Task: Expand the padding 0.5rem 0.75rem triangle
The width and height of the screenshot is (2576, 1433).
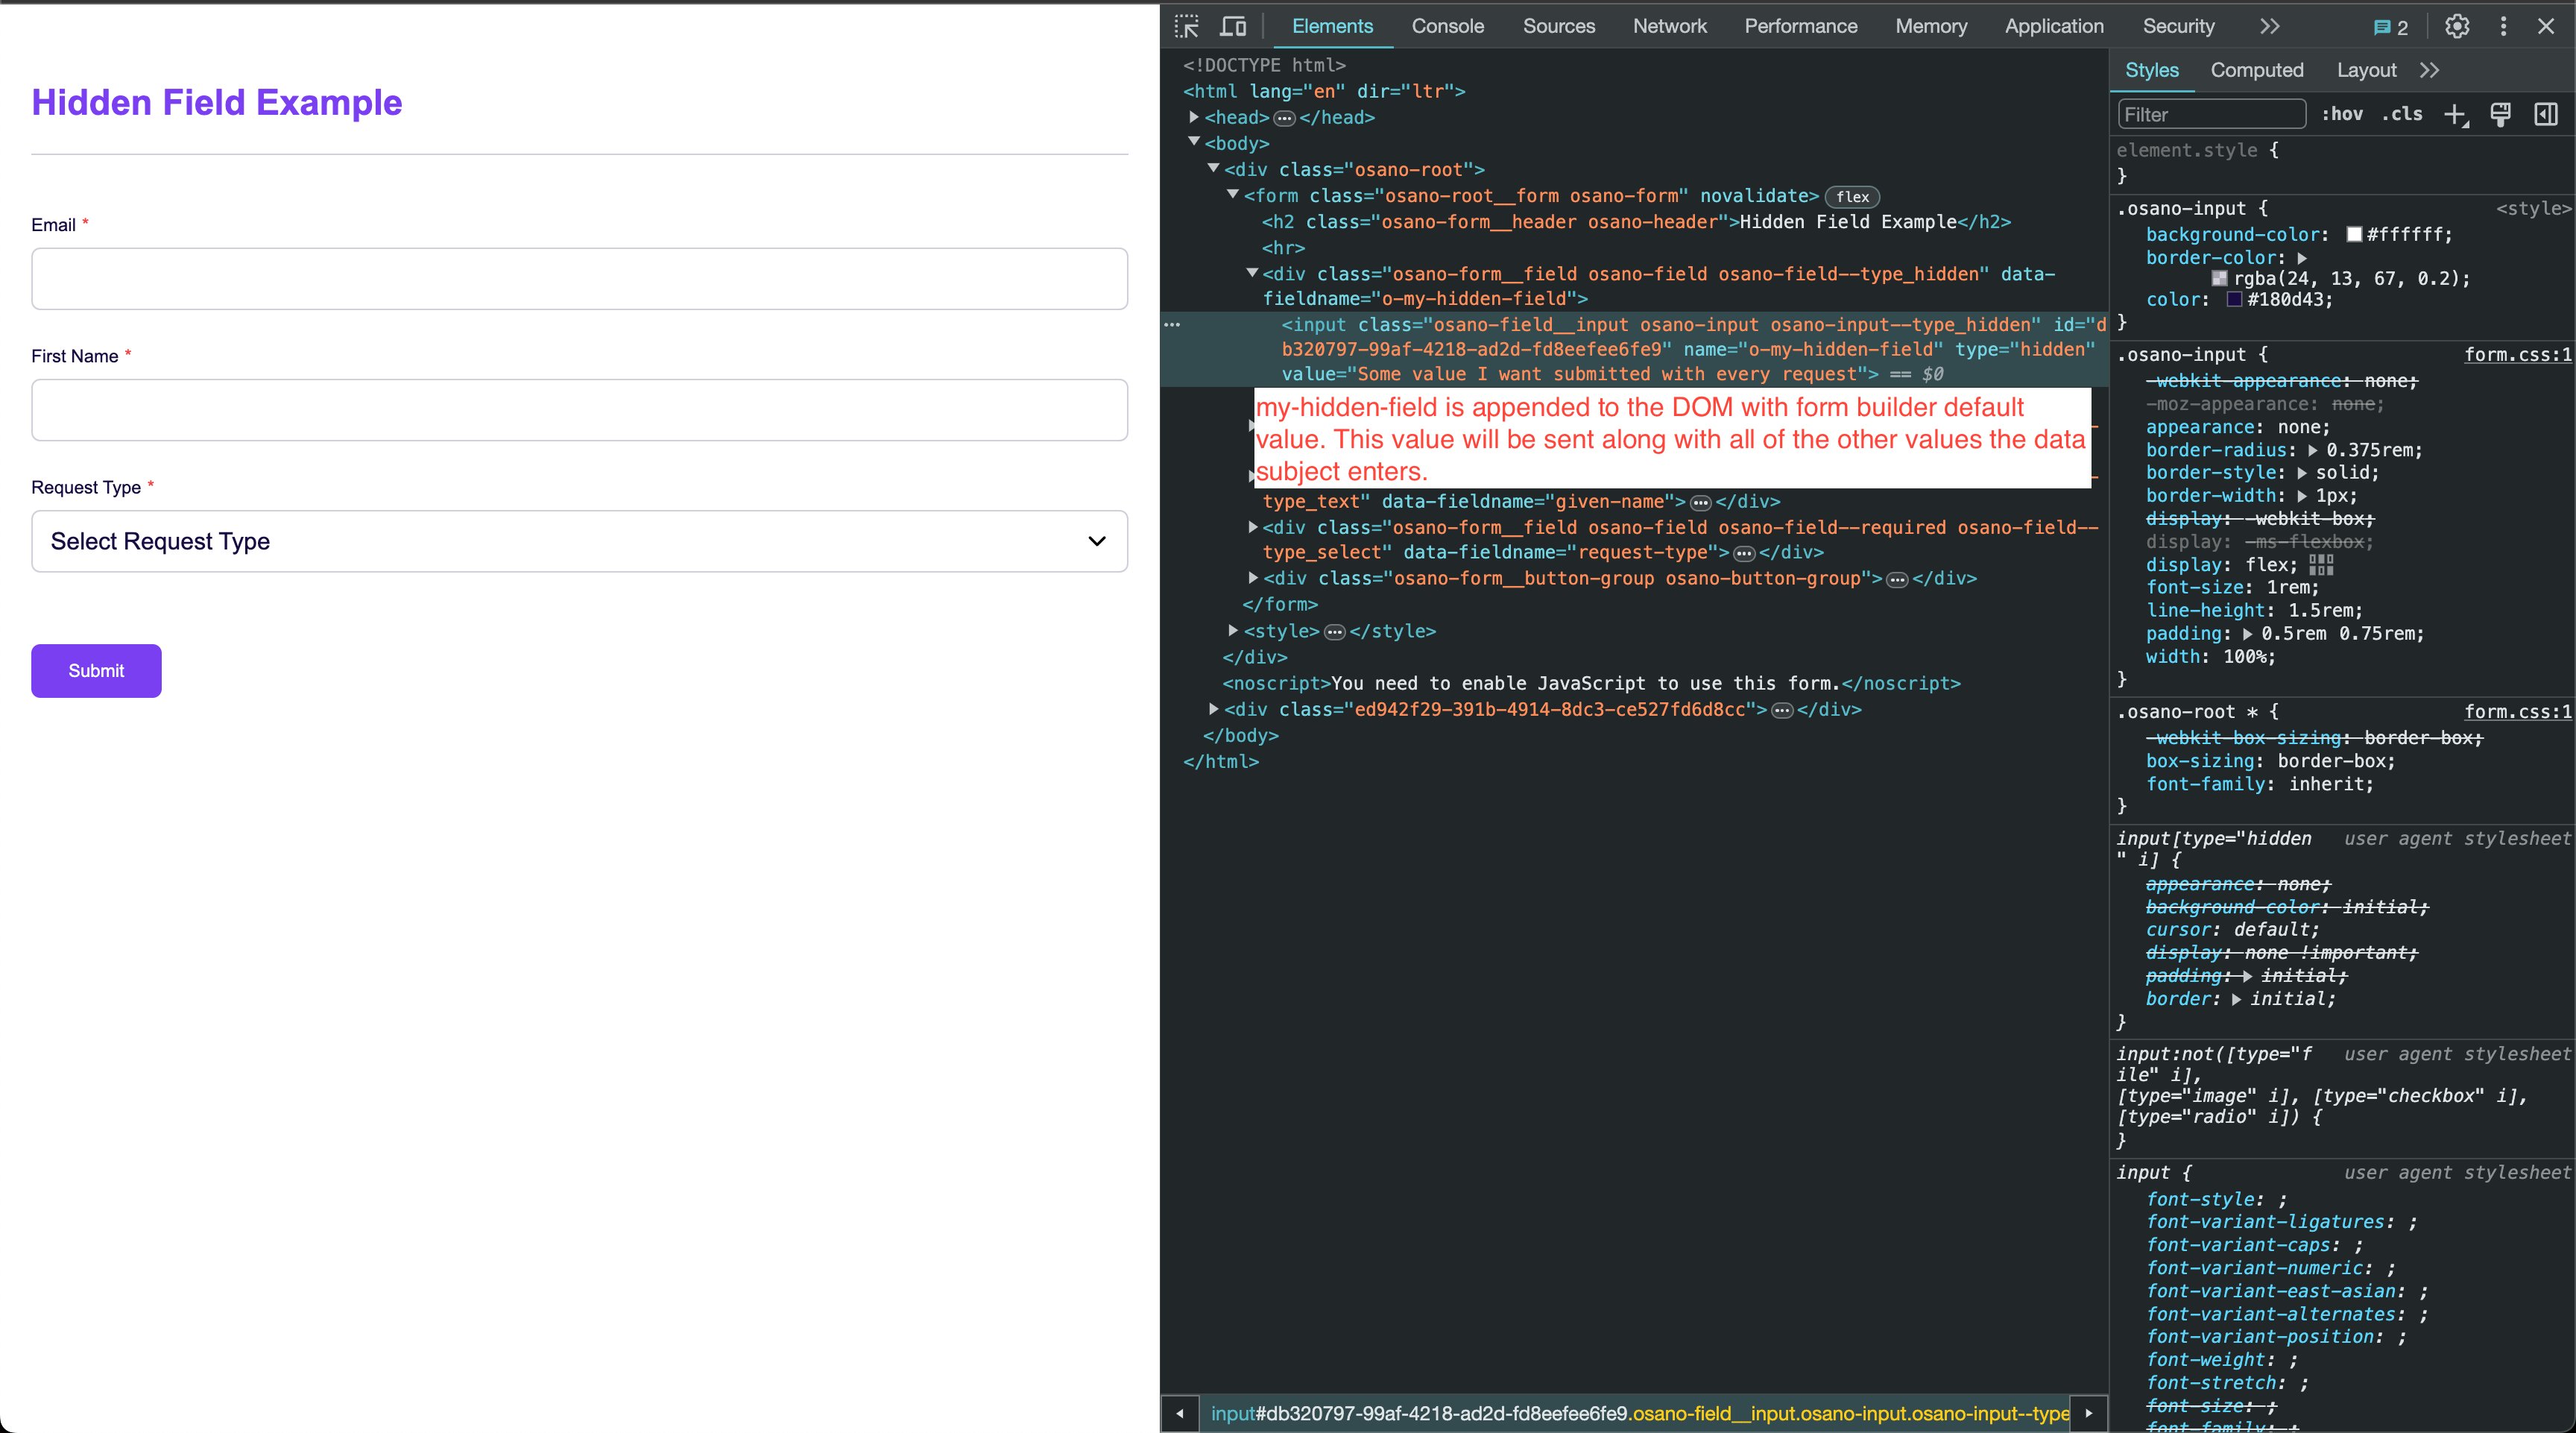Action: 2248,634
